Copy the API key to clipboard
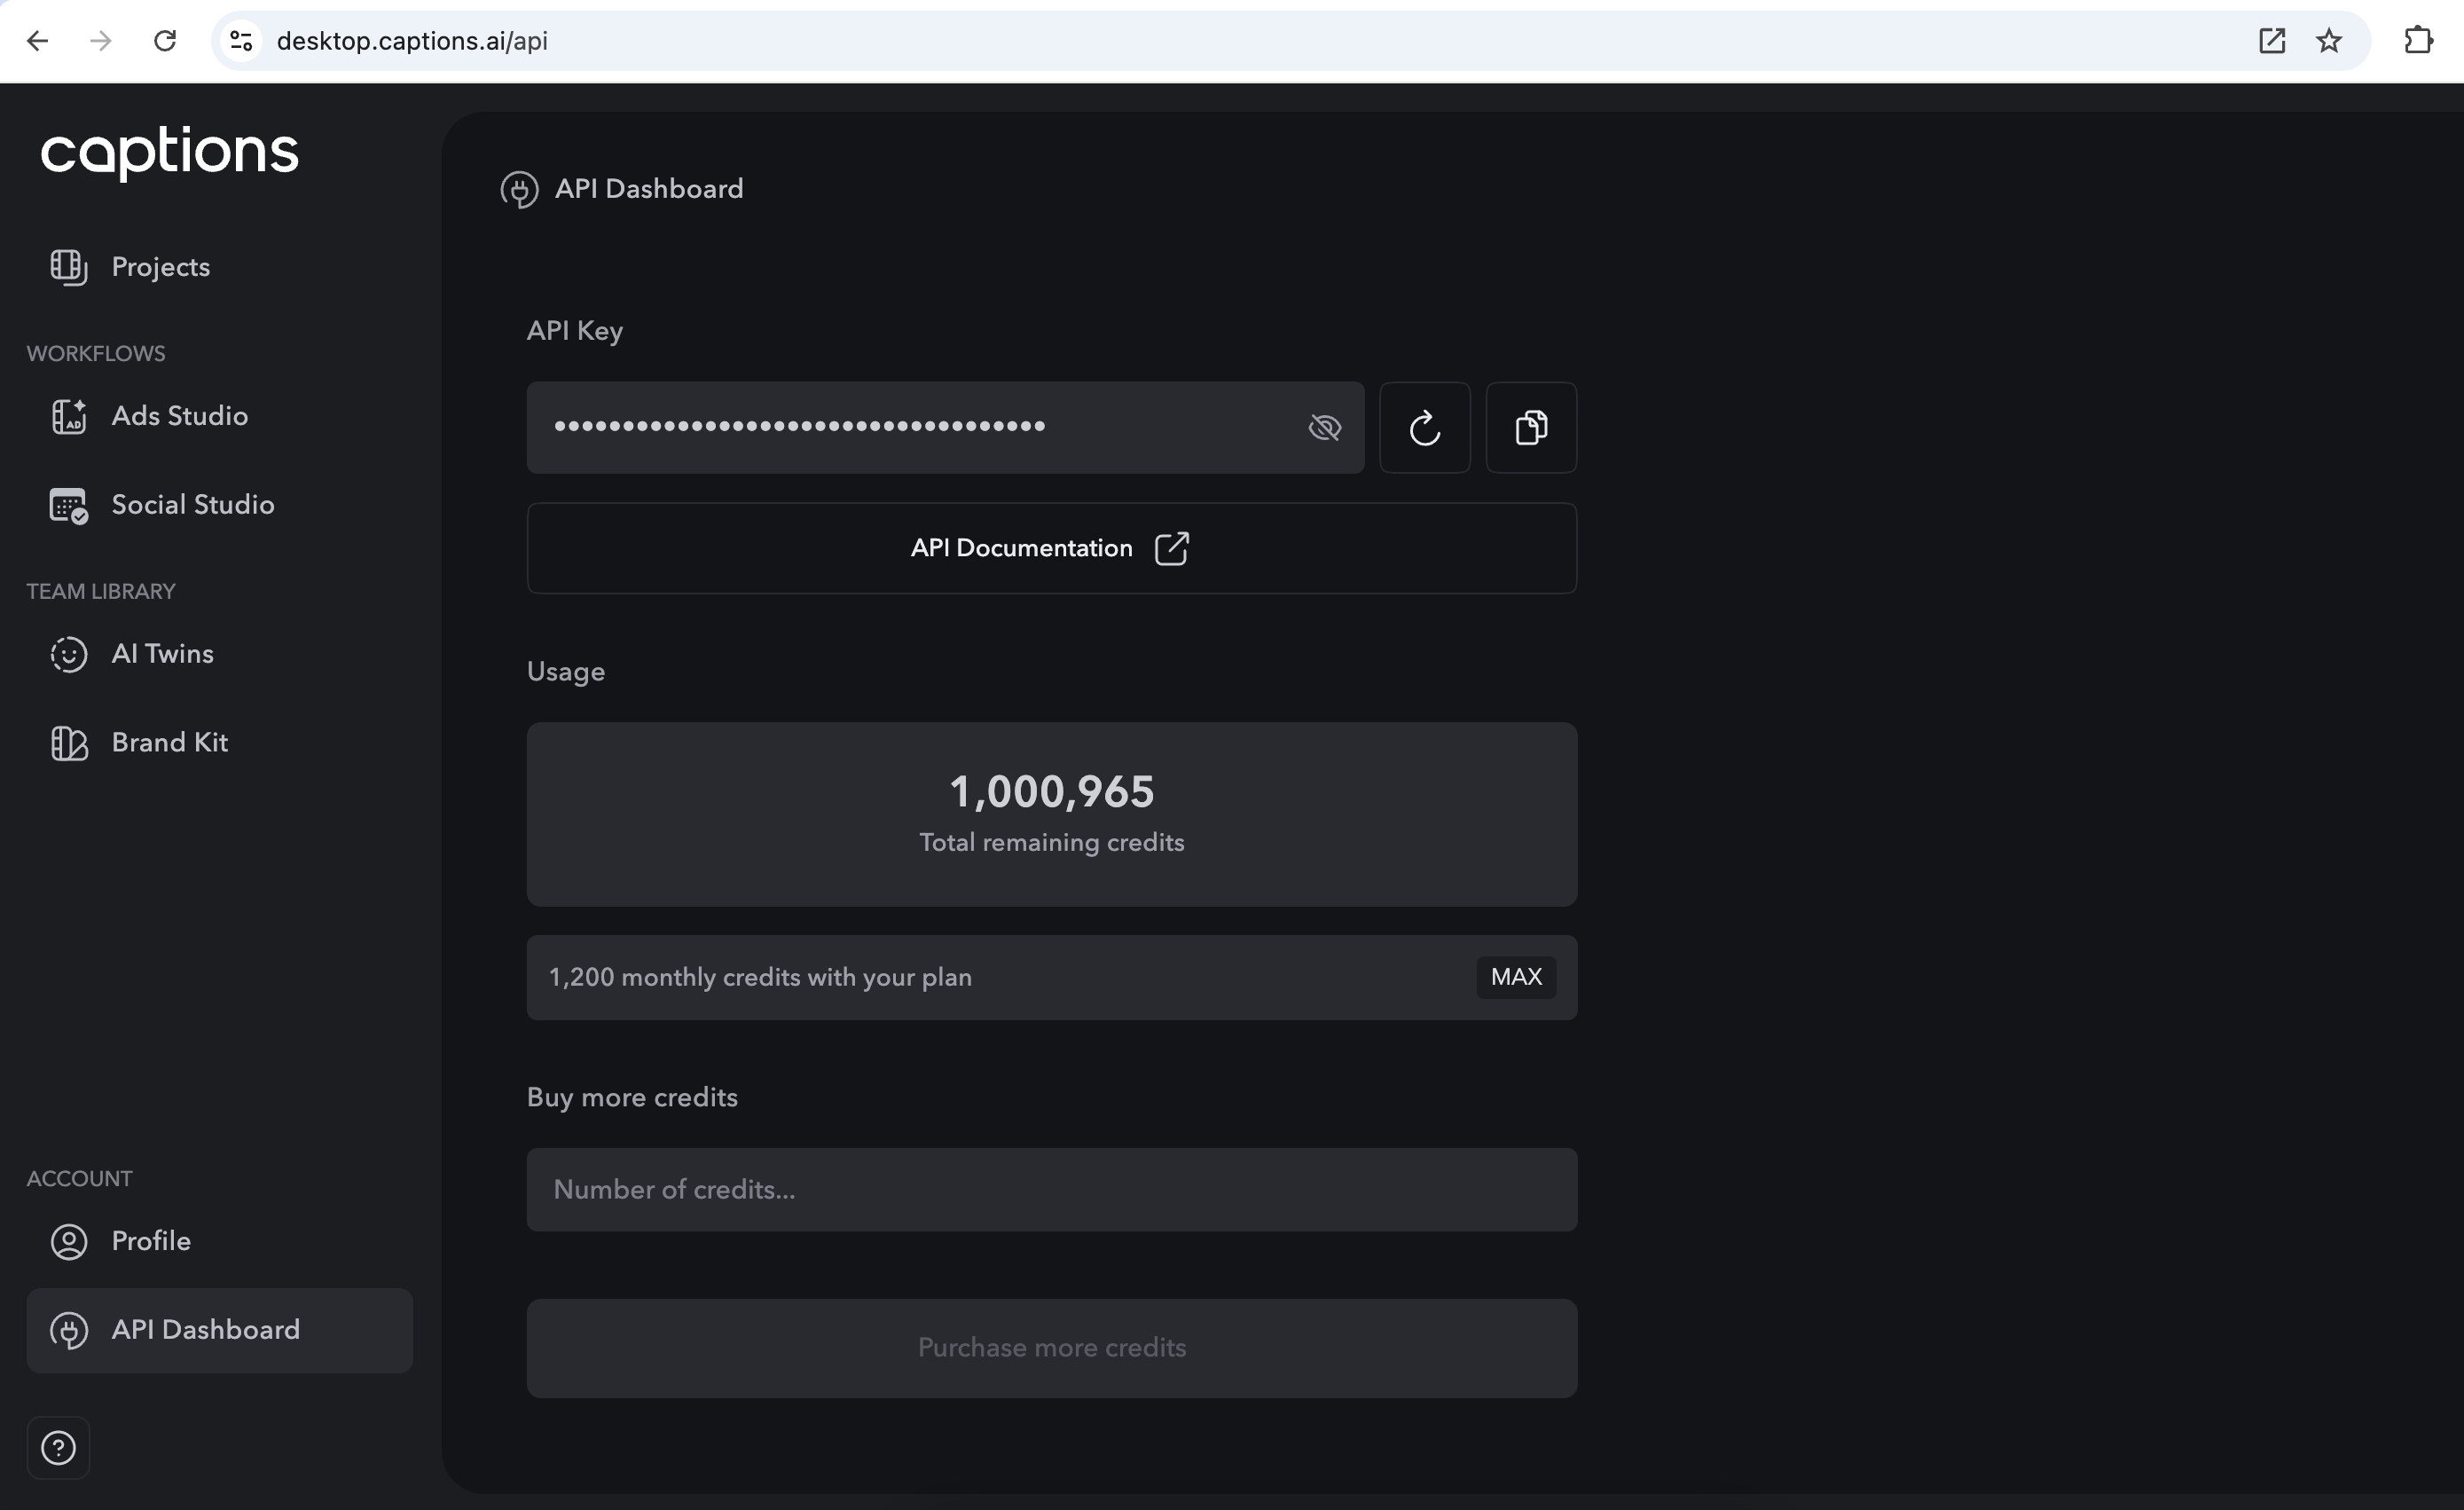Viewport: 2464px width, 1510px height. [1531, 428]
